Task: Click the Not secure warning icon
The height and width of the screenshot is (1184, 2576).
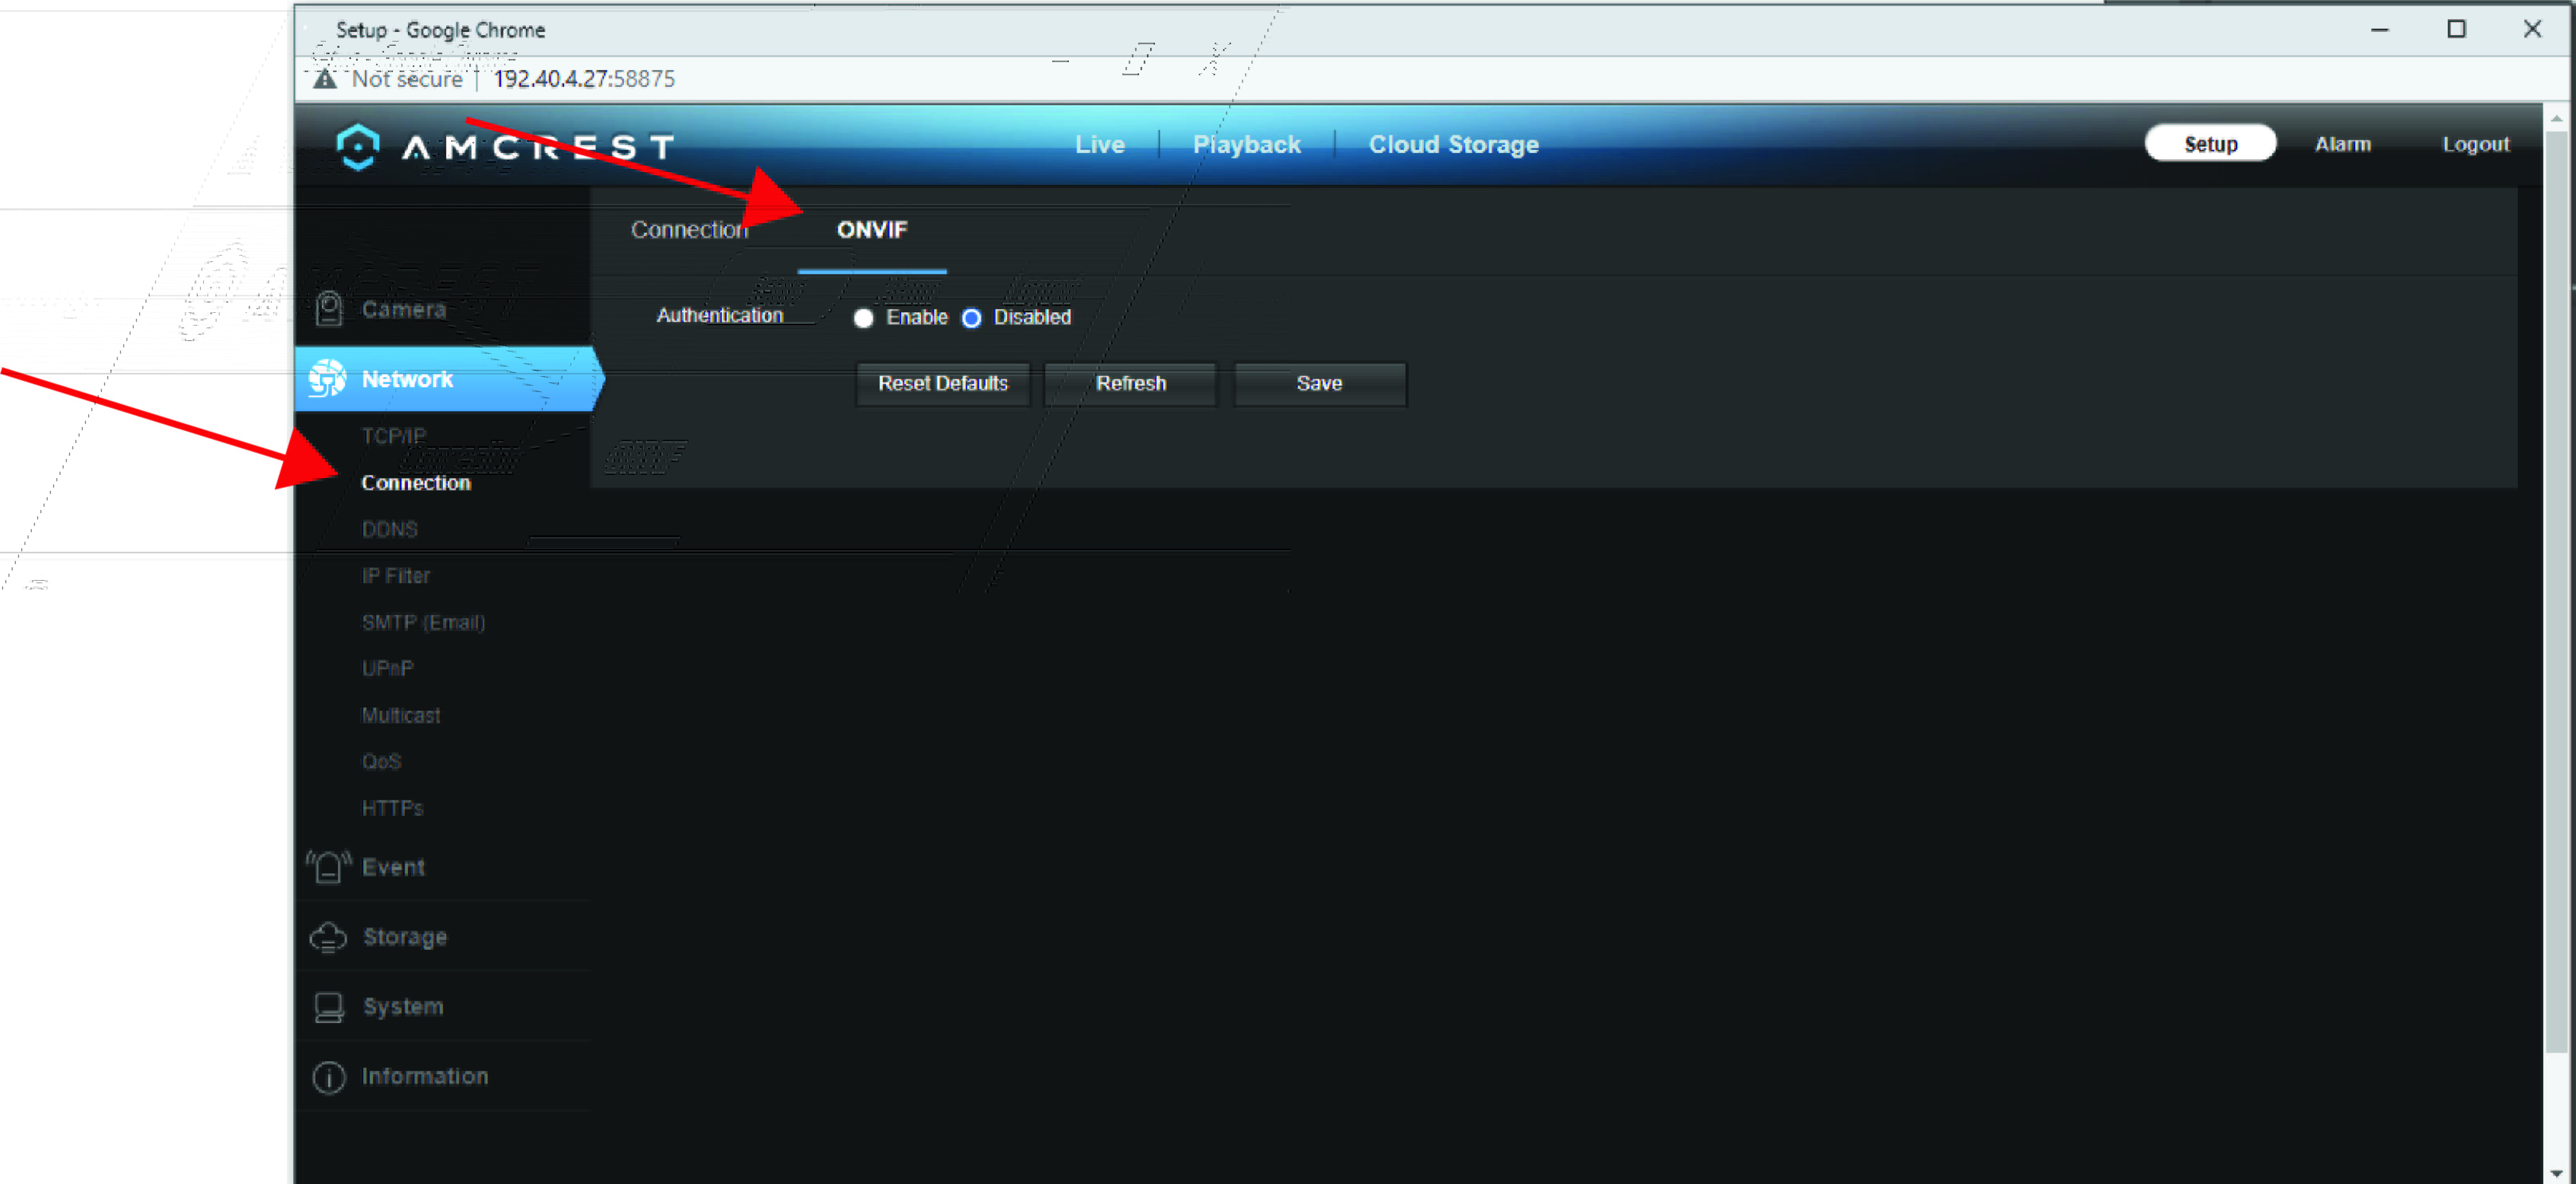Action: [x=325, y=79]
